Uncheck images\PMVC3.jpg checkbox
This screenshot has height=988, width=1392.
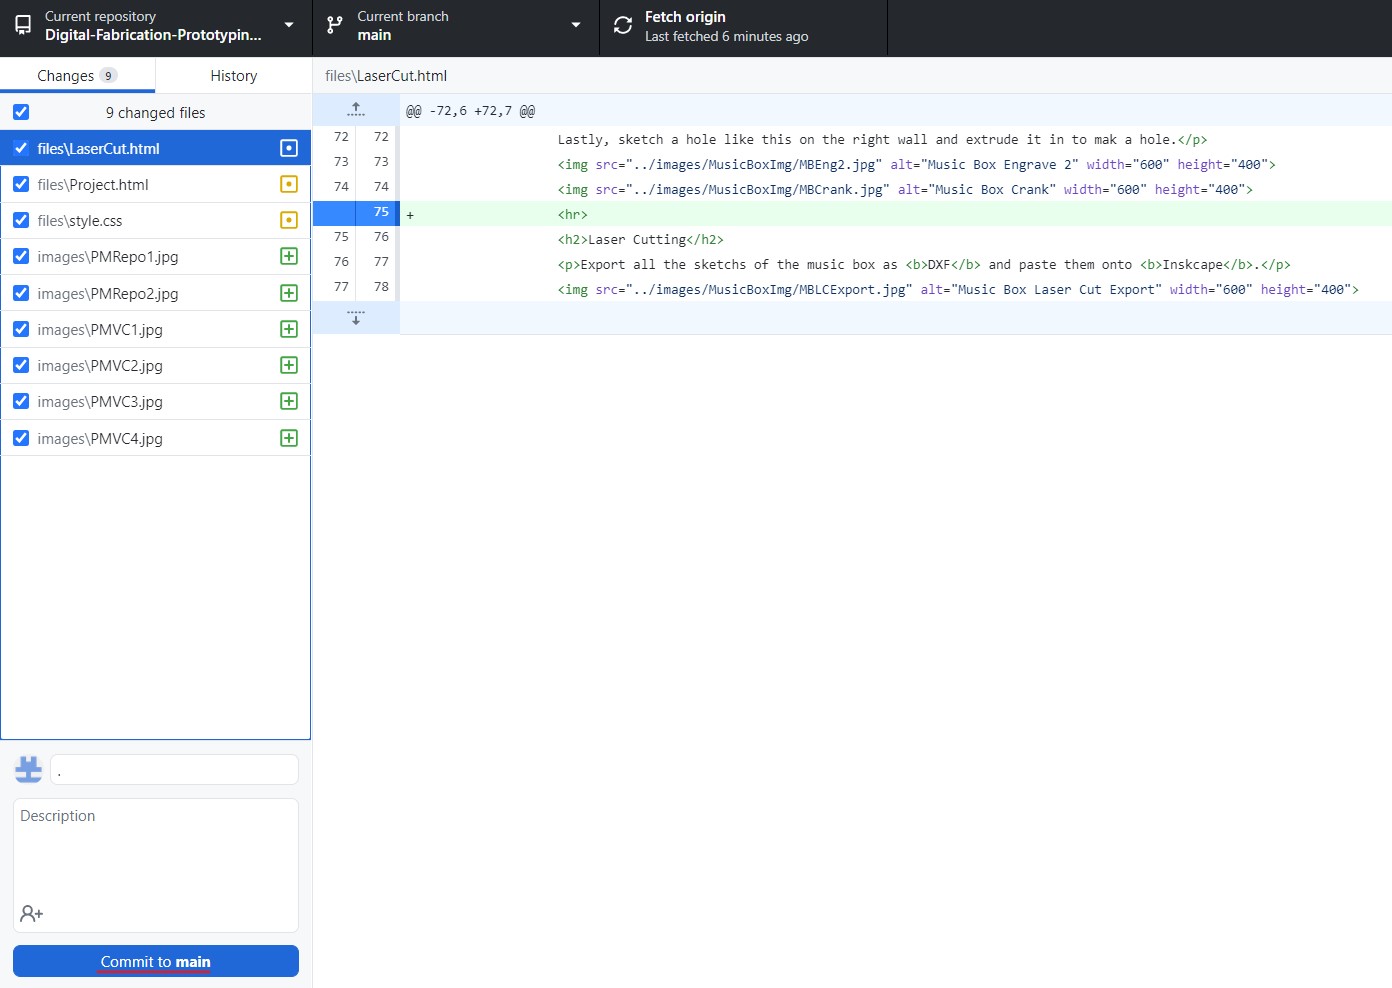[x=21, y=401]
